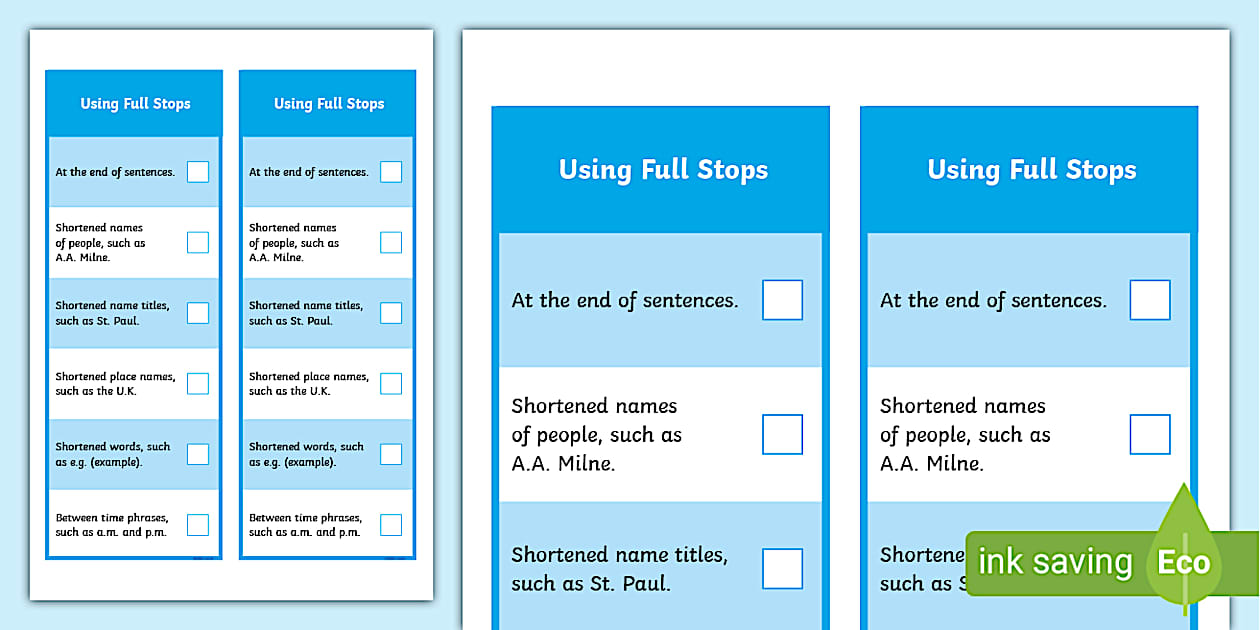Check the "St. Paul" box in small page's left column
The height and width of the screenshot is (630, 1260).
[198, 313]
